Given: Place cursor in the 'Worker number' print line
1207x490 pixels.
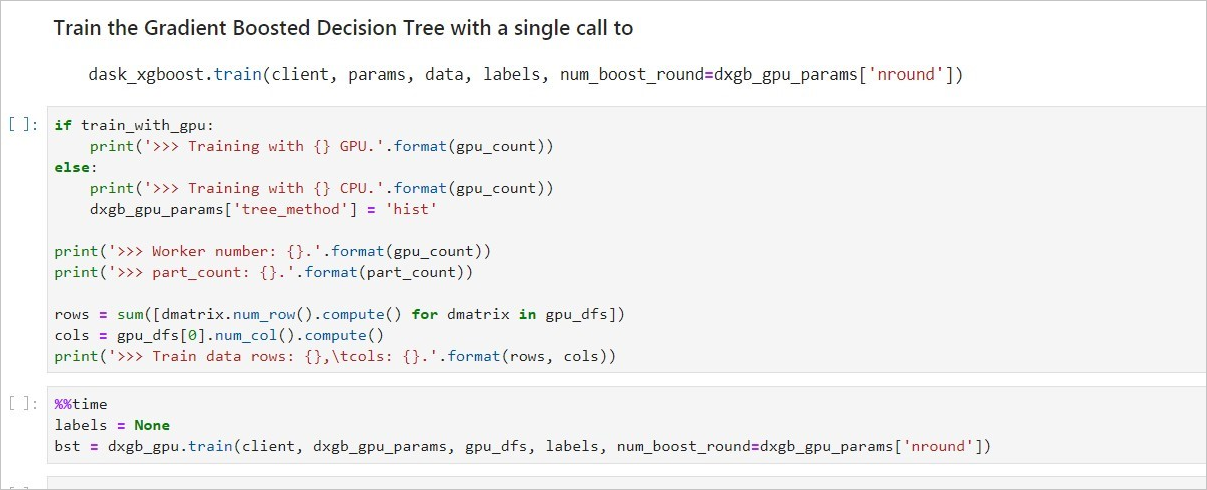Looking at the screenshot, I should click(x=272, y=251).
